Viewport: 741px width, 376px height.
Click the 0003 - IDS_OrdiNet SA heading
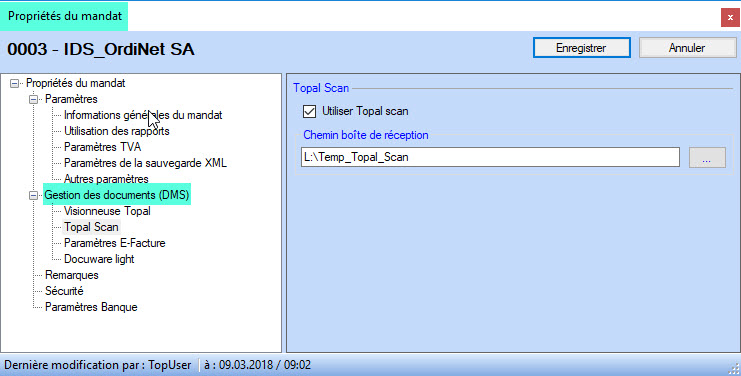[x=101, y=49]
